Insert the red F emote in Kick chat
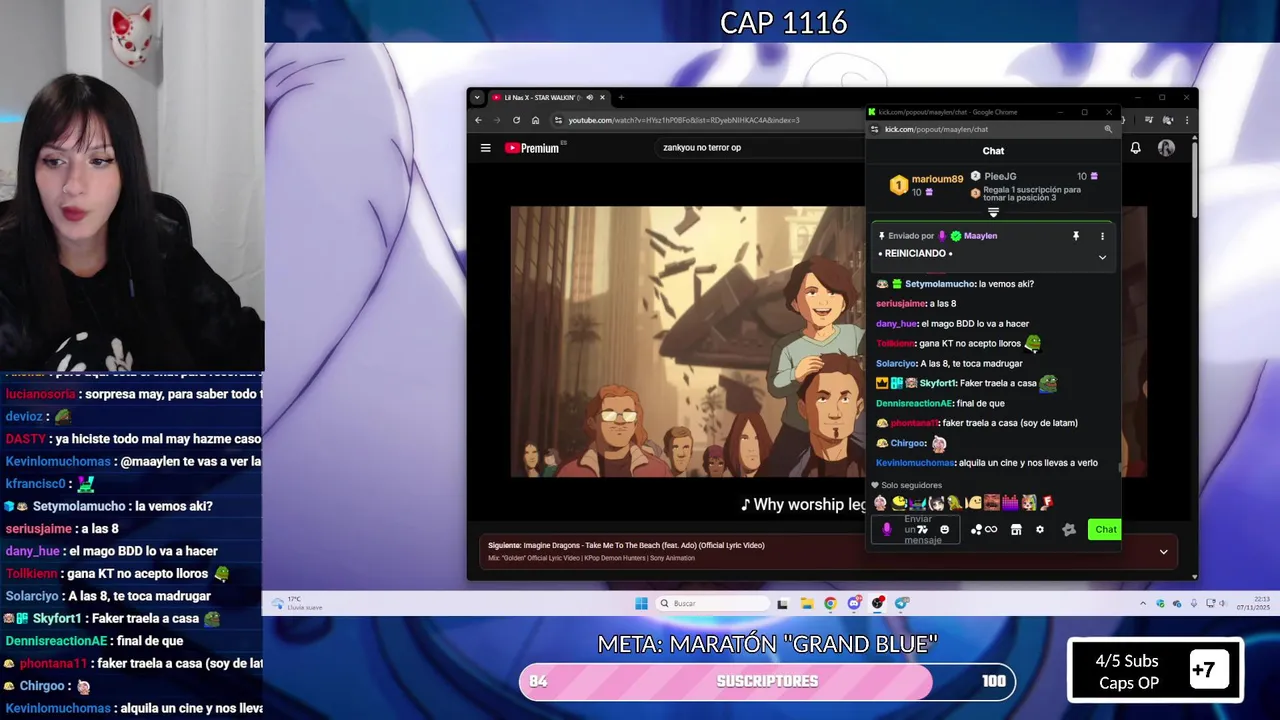The height and width of the screenshot is (720, 1280). (1047, 503)
